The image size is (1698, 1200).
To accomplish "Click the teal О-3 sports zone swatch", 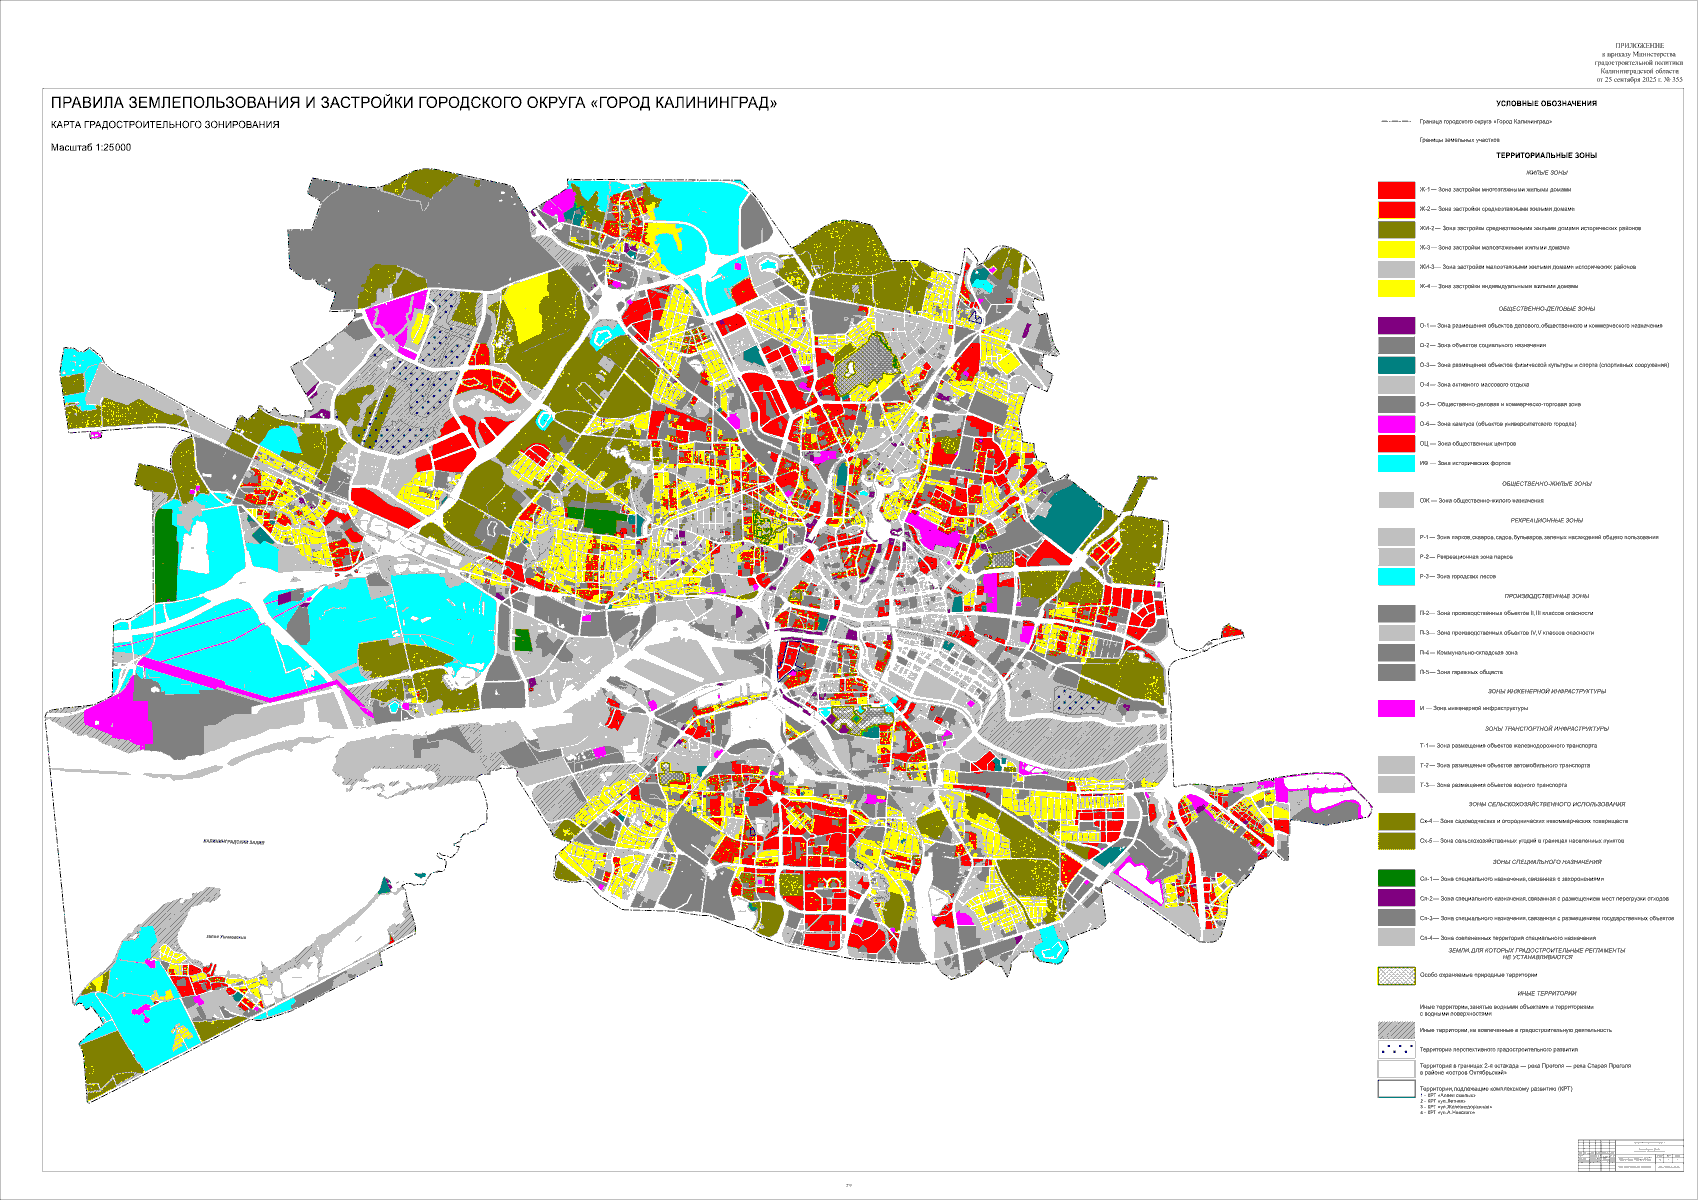I will click(1396, 365).
